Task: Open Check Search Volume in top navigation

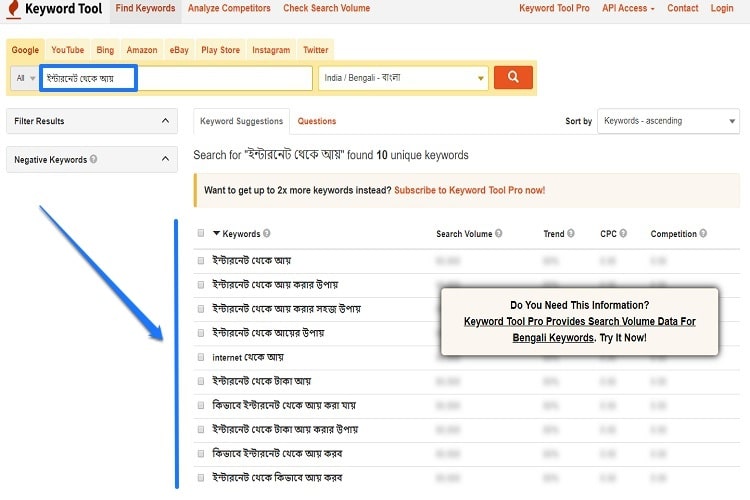Action: coord(327,8)
